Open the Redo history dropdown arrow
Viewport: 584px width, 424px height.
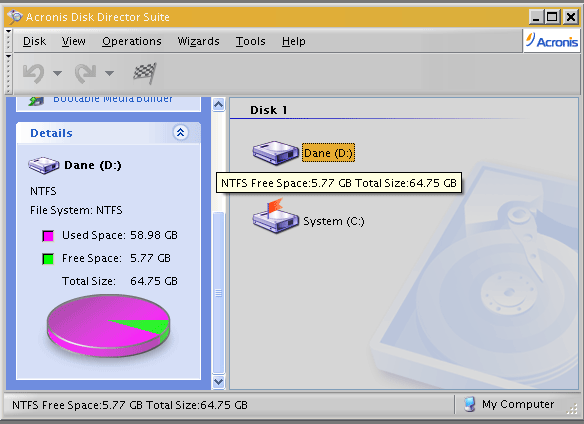(109, 73)
